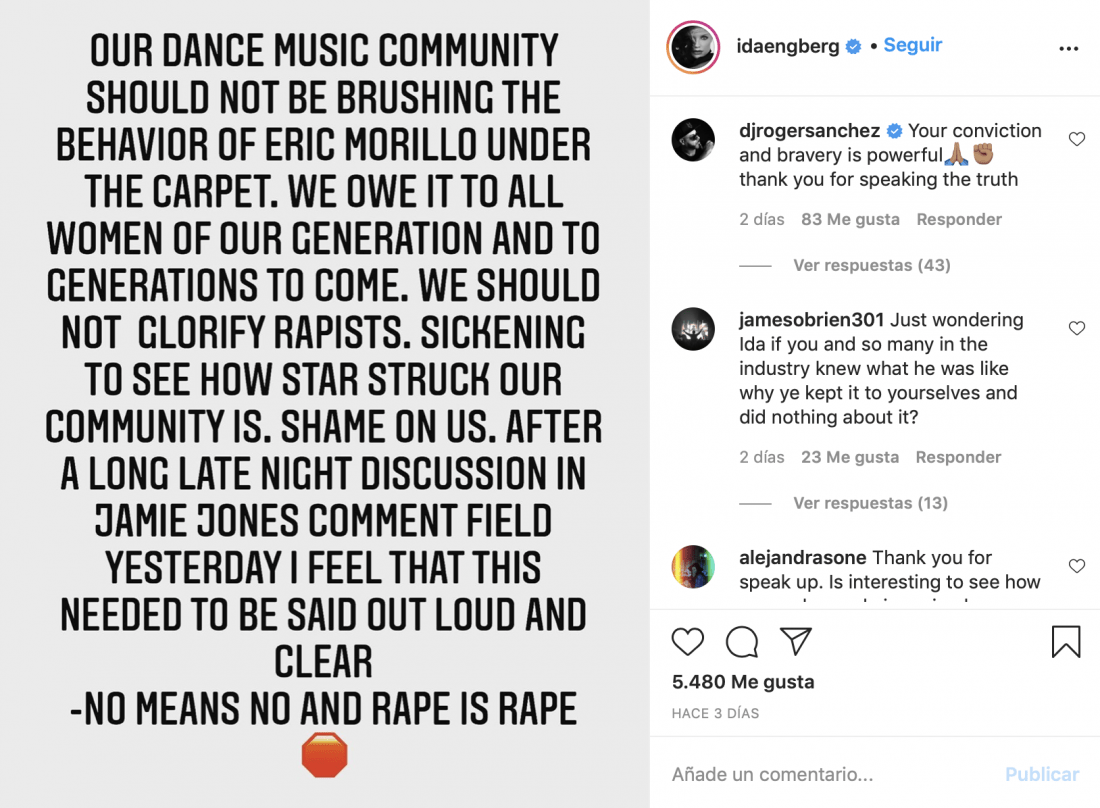Open alejandrasone's avatar
This screenshot has width=1100, height=808.
click(x=693, y=567)
